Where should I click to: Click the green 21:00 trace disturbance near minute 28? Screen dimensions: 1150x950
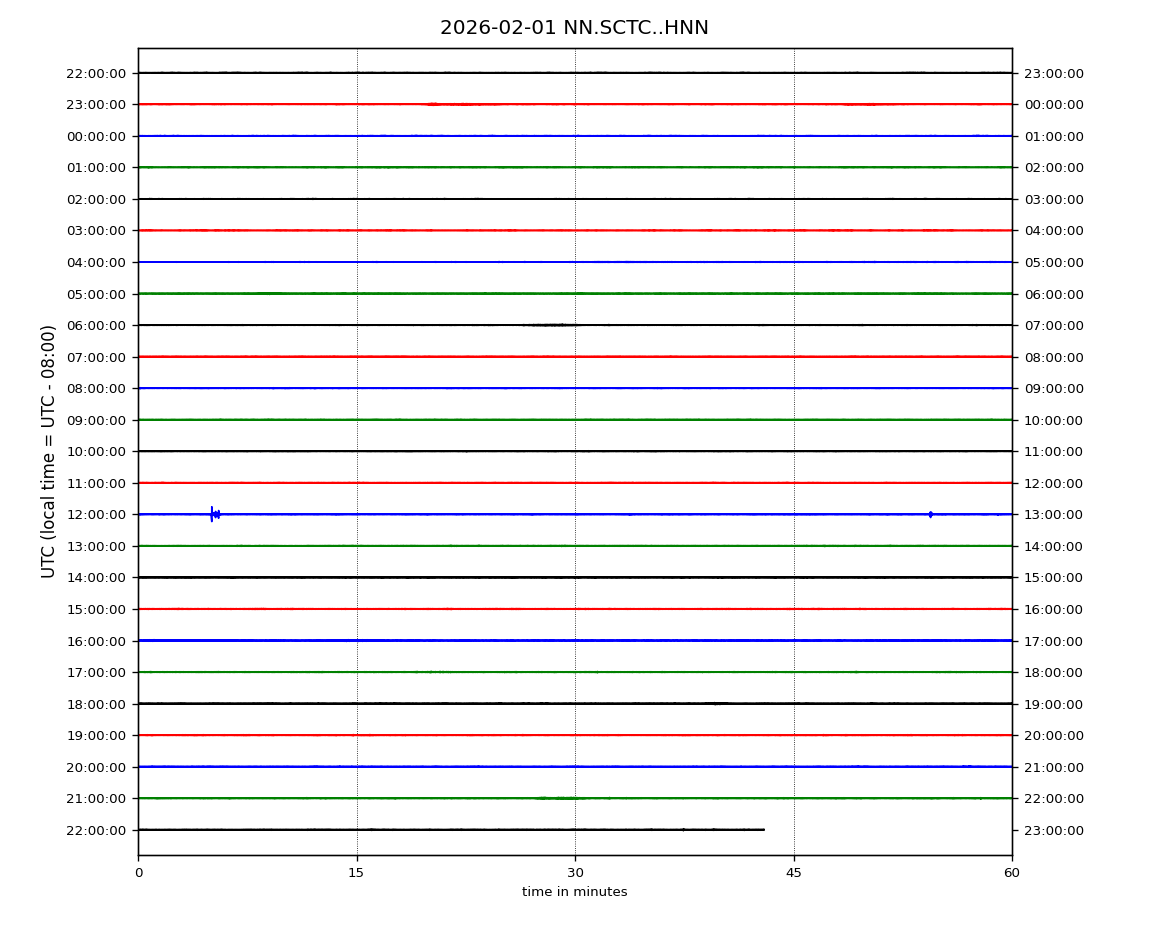tap(558, 798)
